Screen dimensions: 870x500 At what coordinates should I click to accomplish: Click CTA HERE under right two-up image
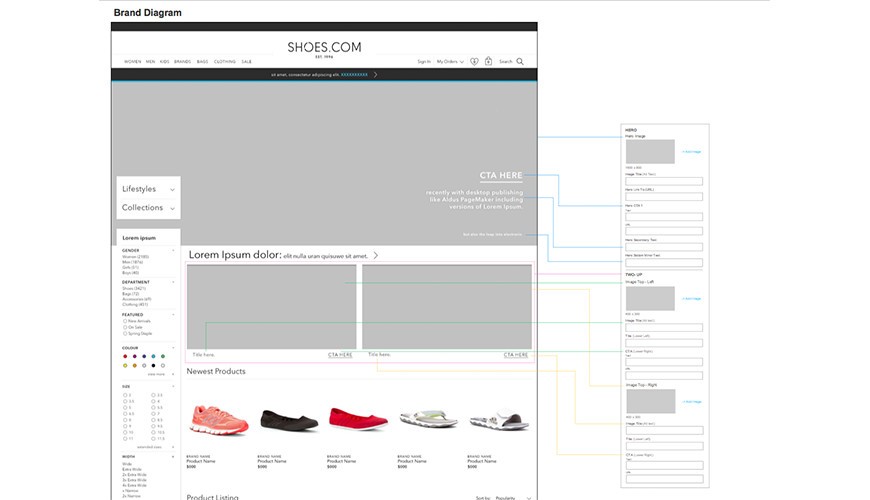point(516,355)
